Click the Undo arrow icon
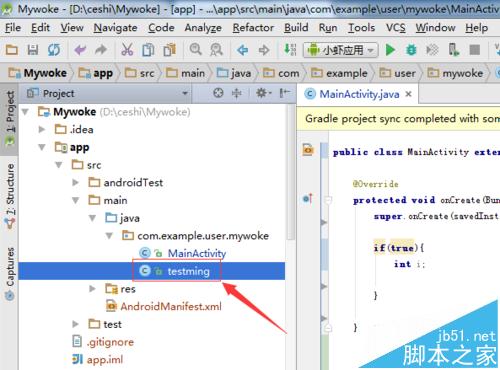Image resolution: width=500 pixels, height=370 pixels. point(80,50)
